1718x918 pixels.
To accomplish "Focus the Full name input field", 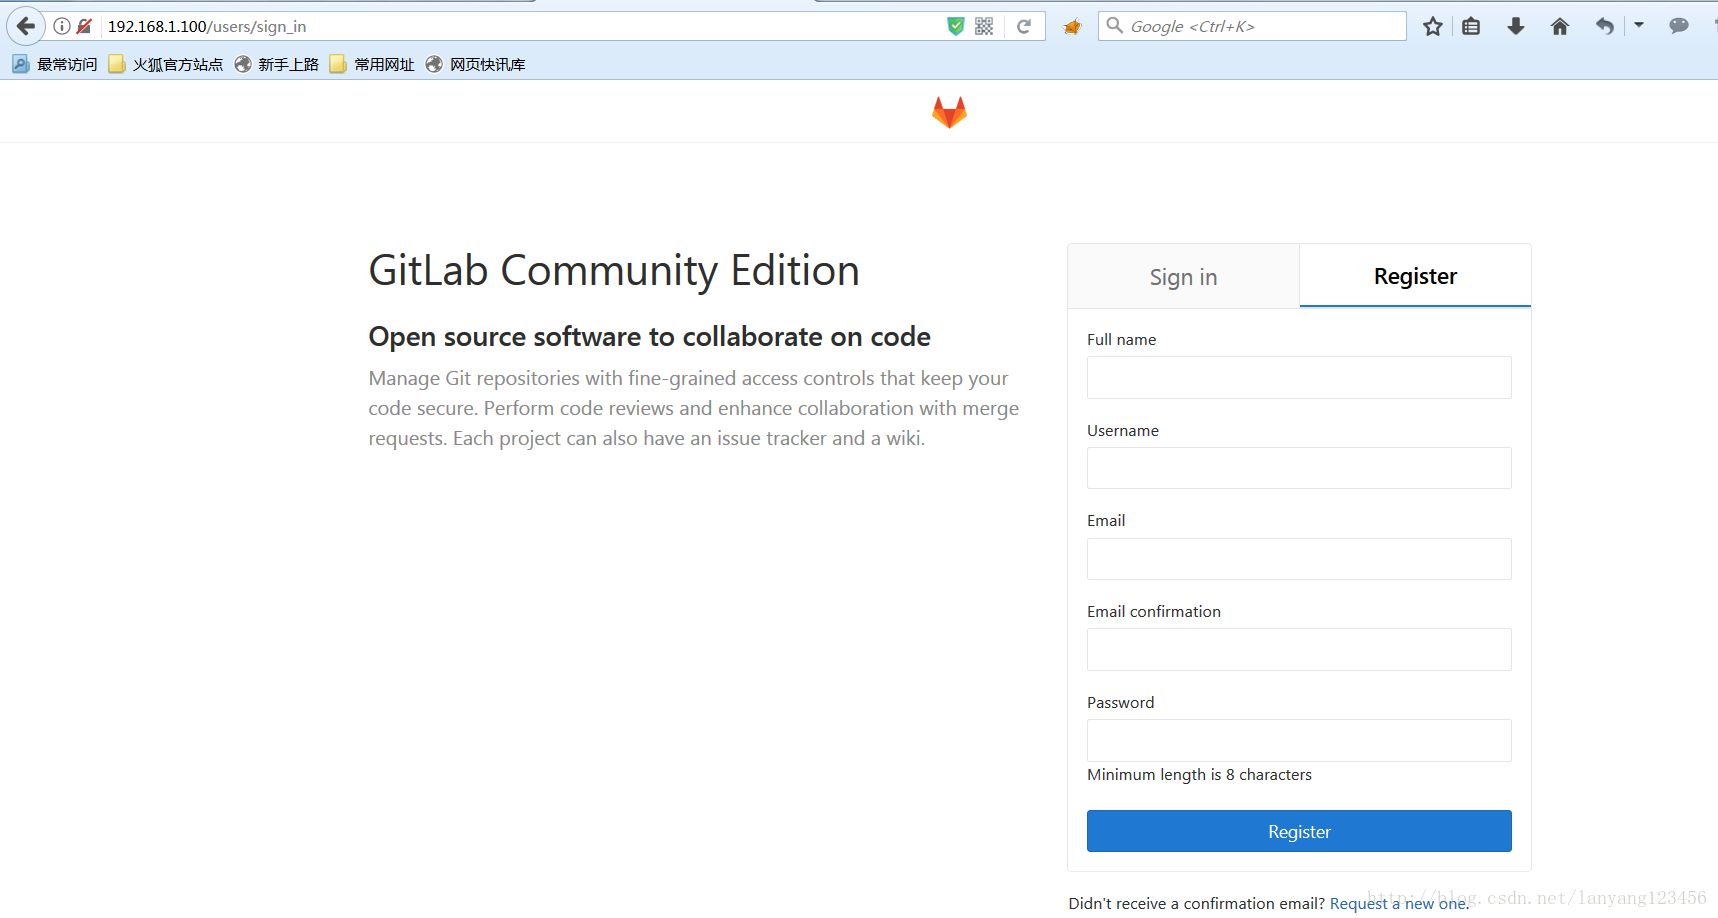I will (1299, 378).
